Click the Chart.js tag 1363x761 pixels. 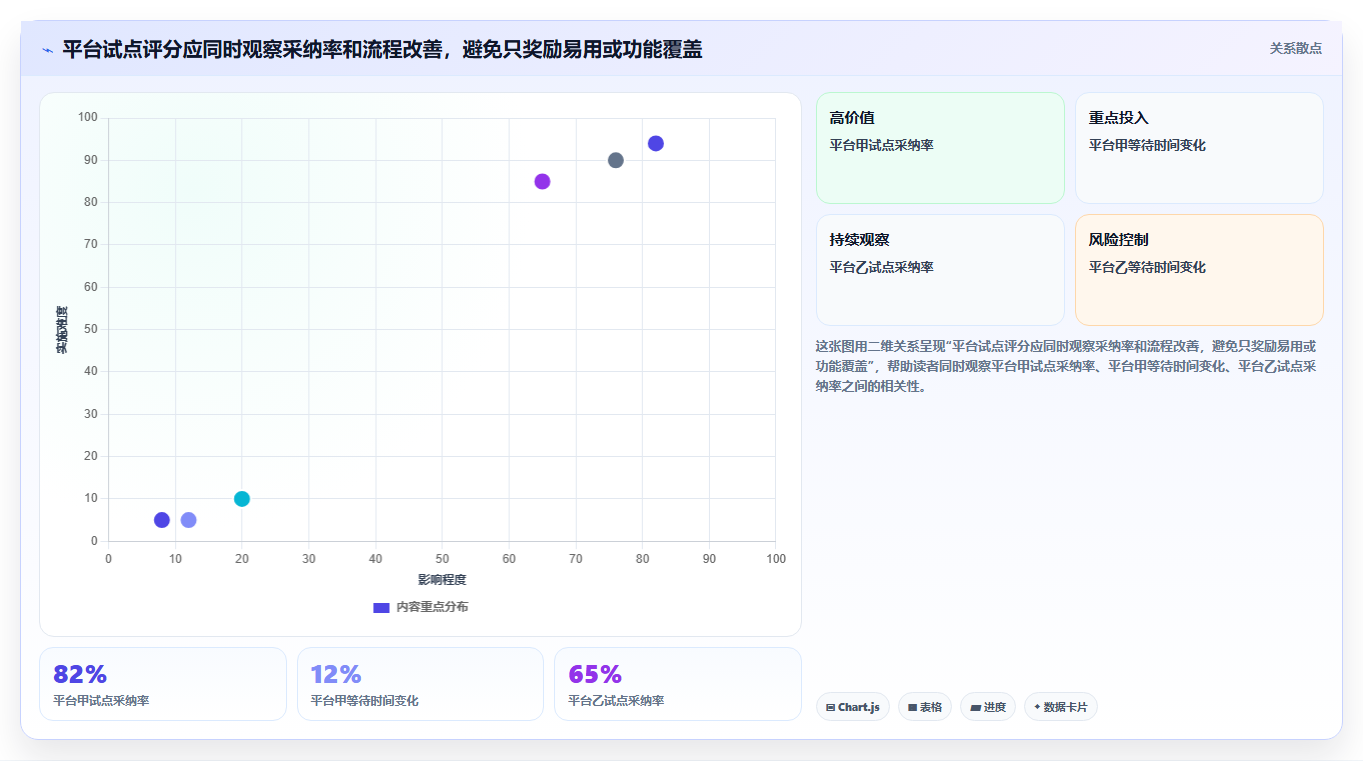[853, 707]
